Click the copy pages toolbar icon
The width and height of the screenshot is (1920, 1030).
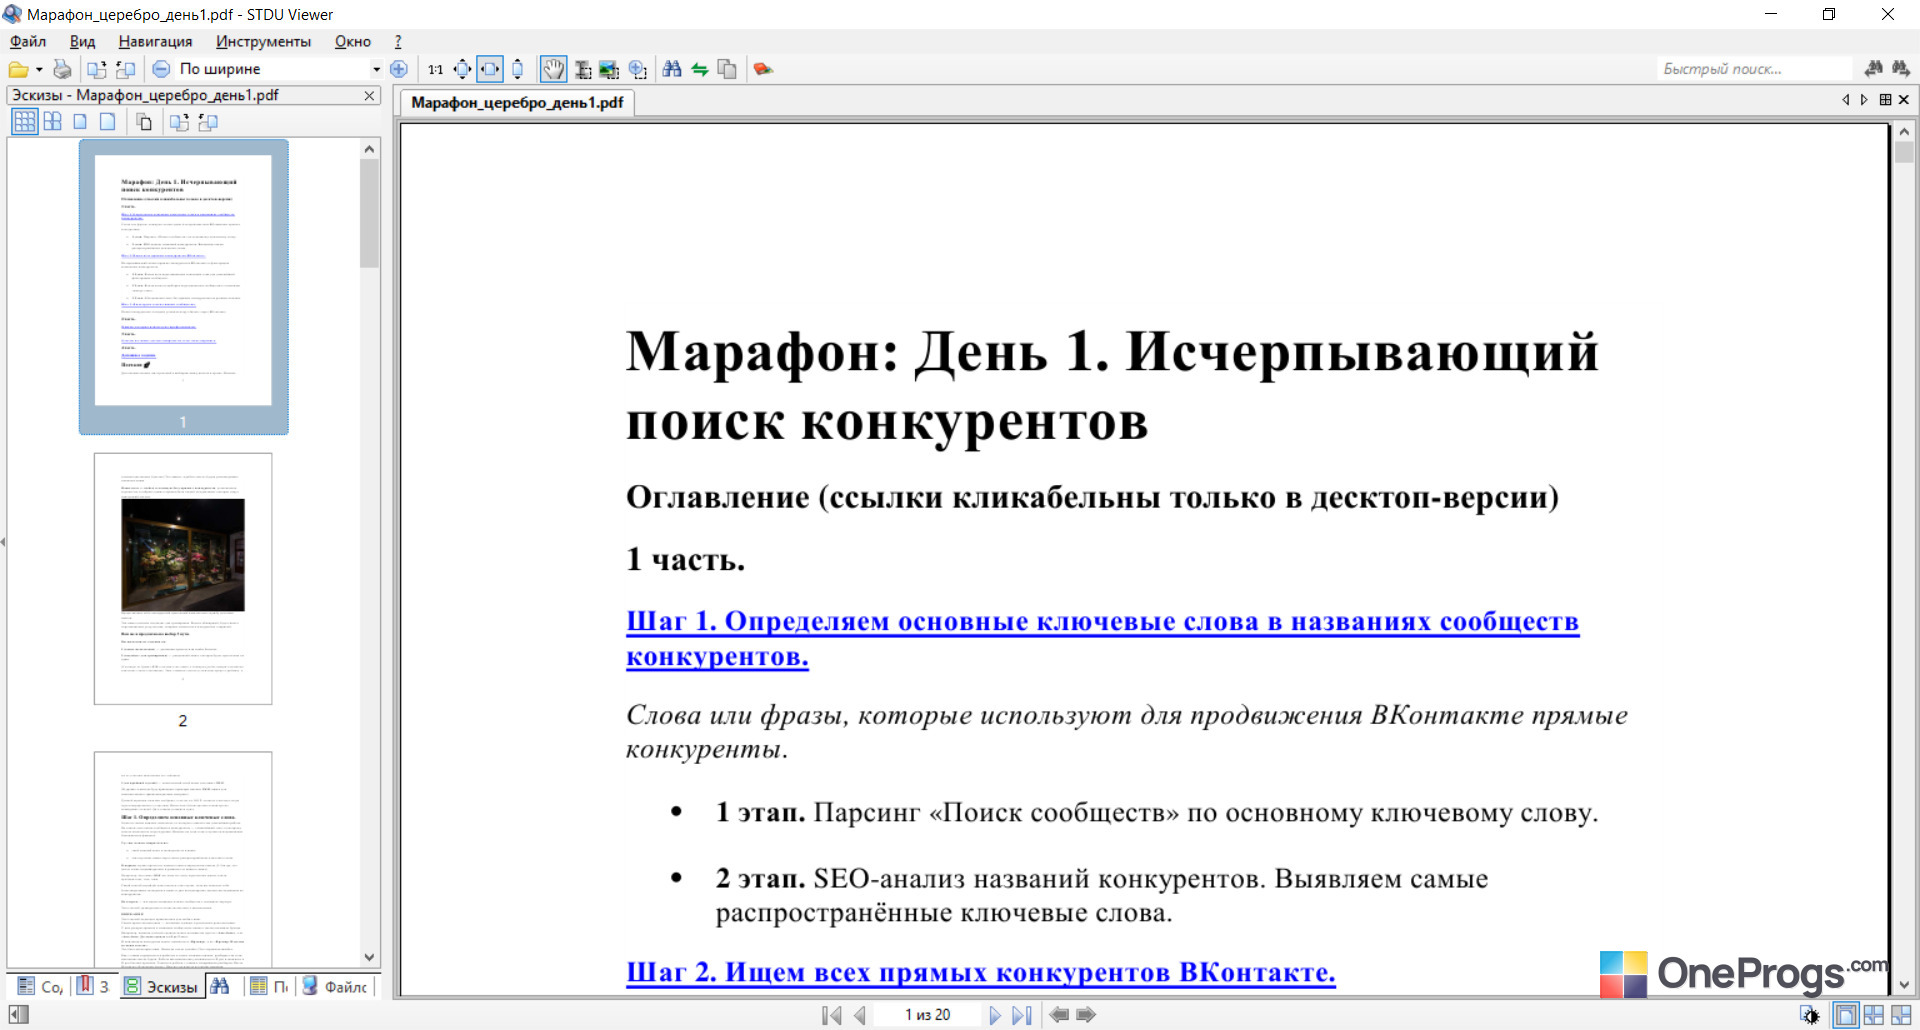pos(728,69)
